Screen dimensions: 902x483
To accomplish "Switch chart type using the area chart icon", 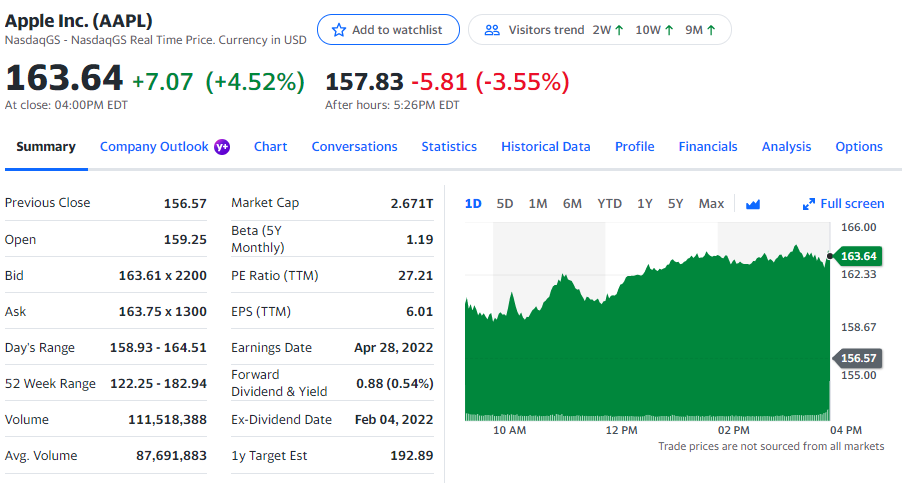I will click(753, 204).
